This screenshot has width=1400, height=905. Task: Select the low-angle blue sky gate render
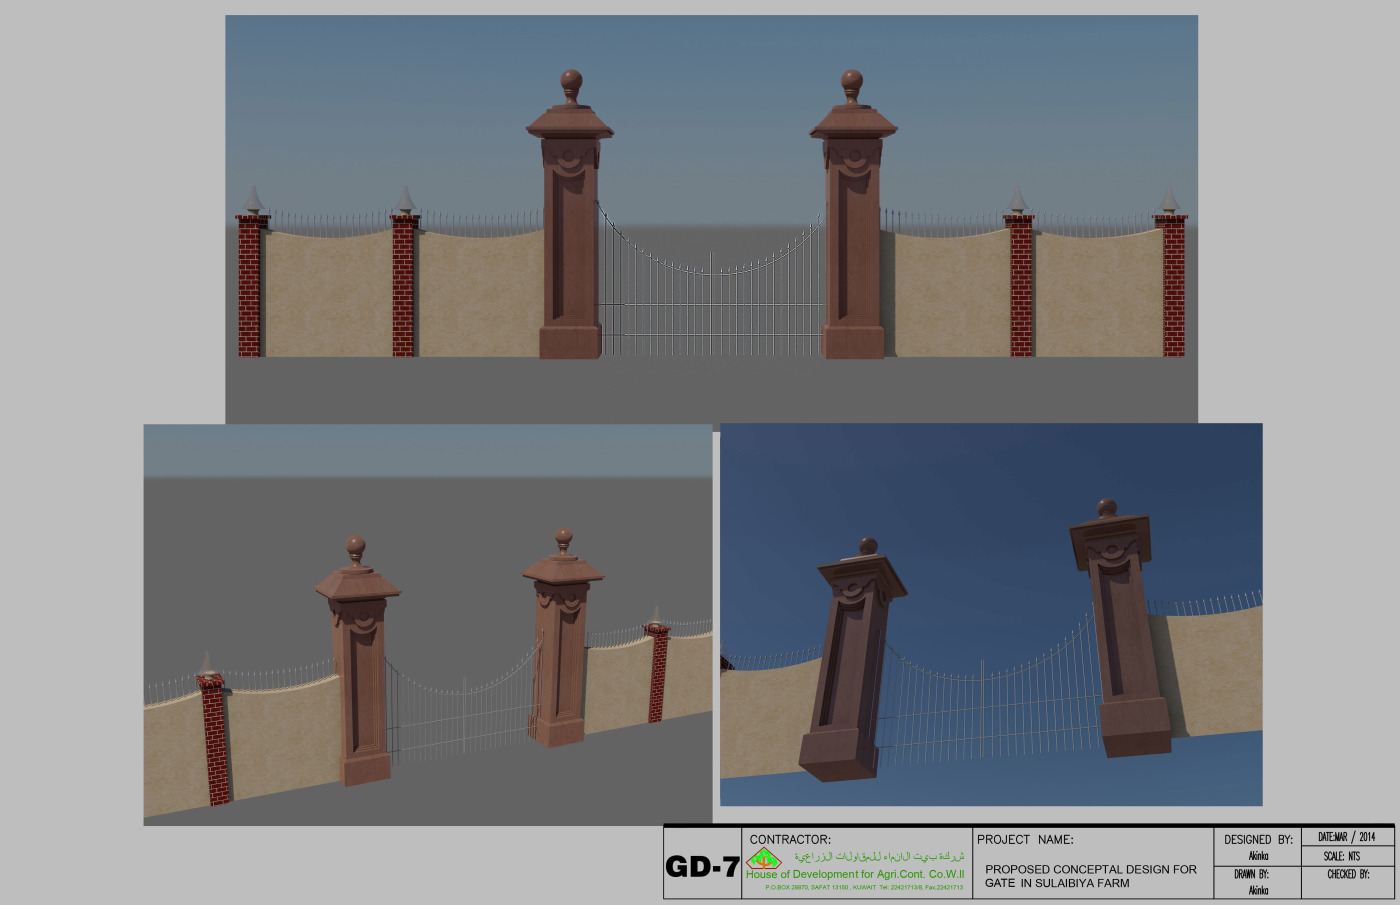tap(990, 614)
